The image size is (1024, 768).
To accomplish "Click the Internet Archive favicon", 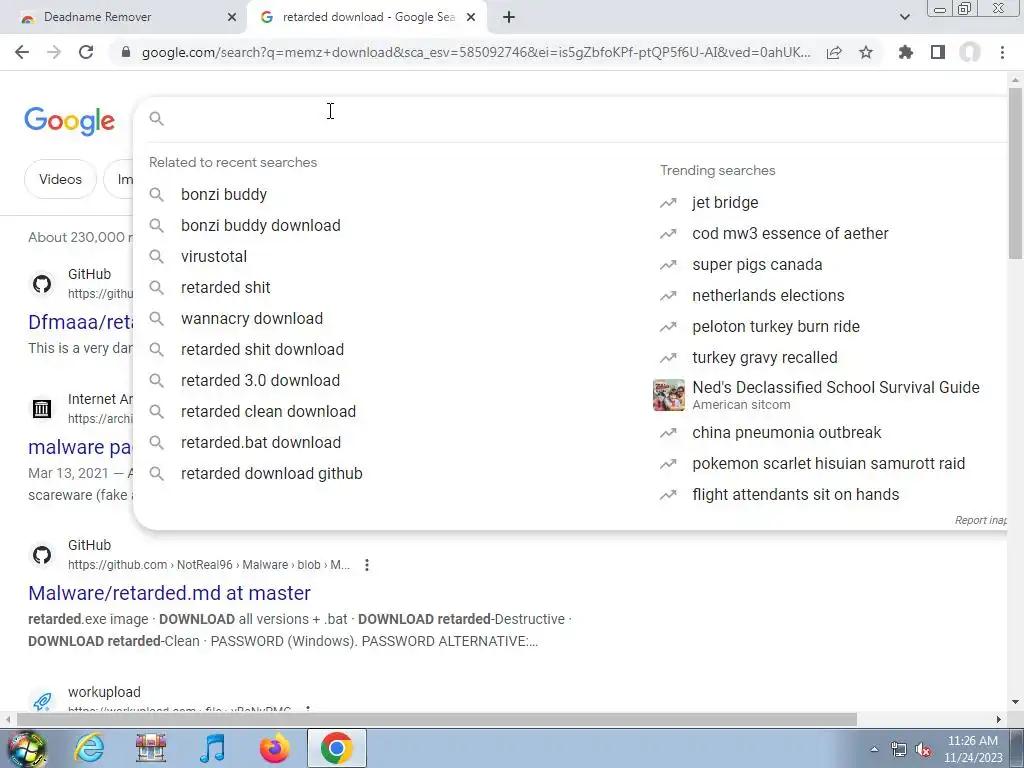I will tap(42, 409).
